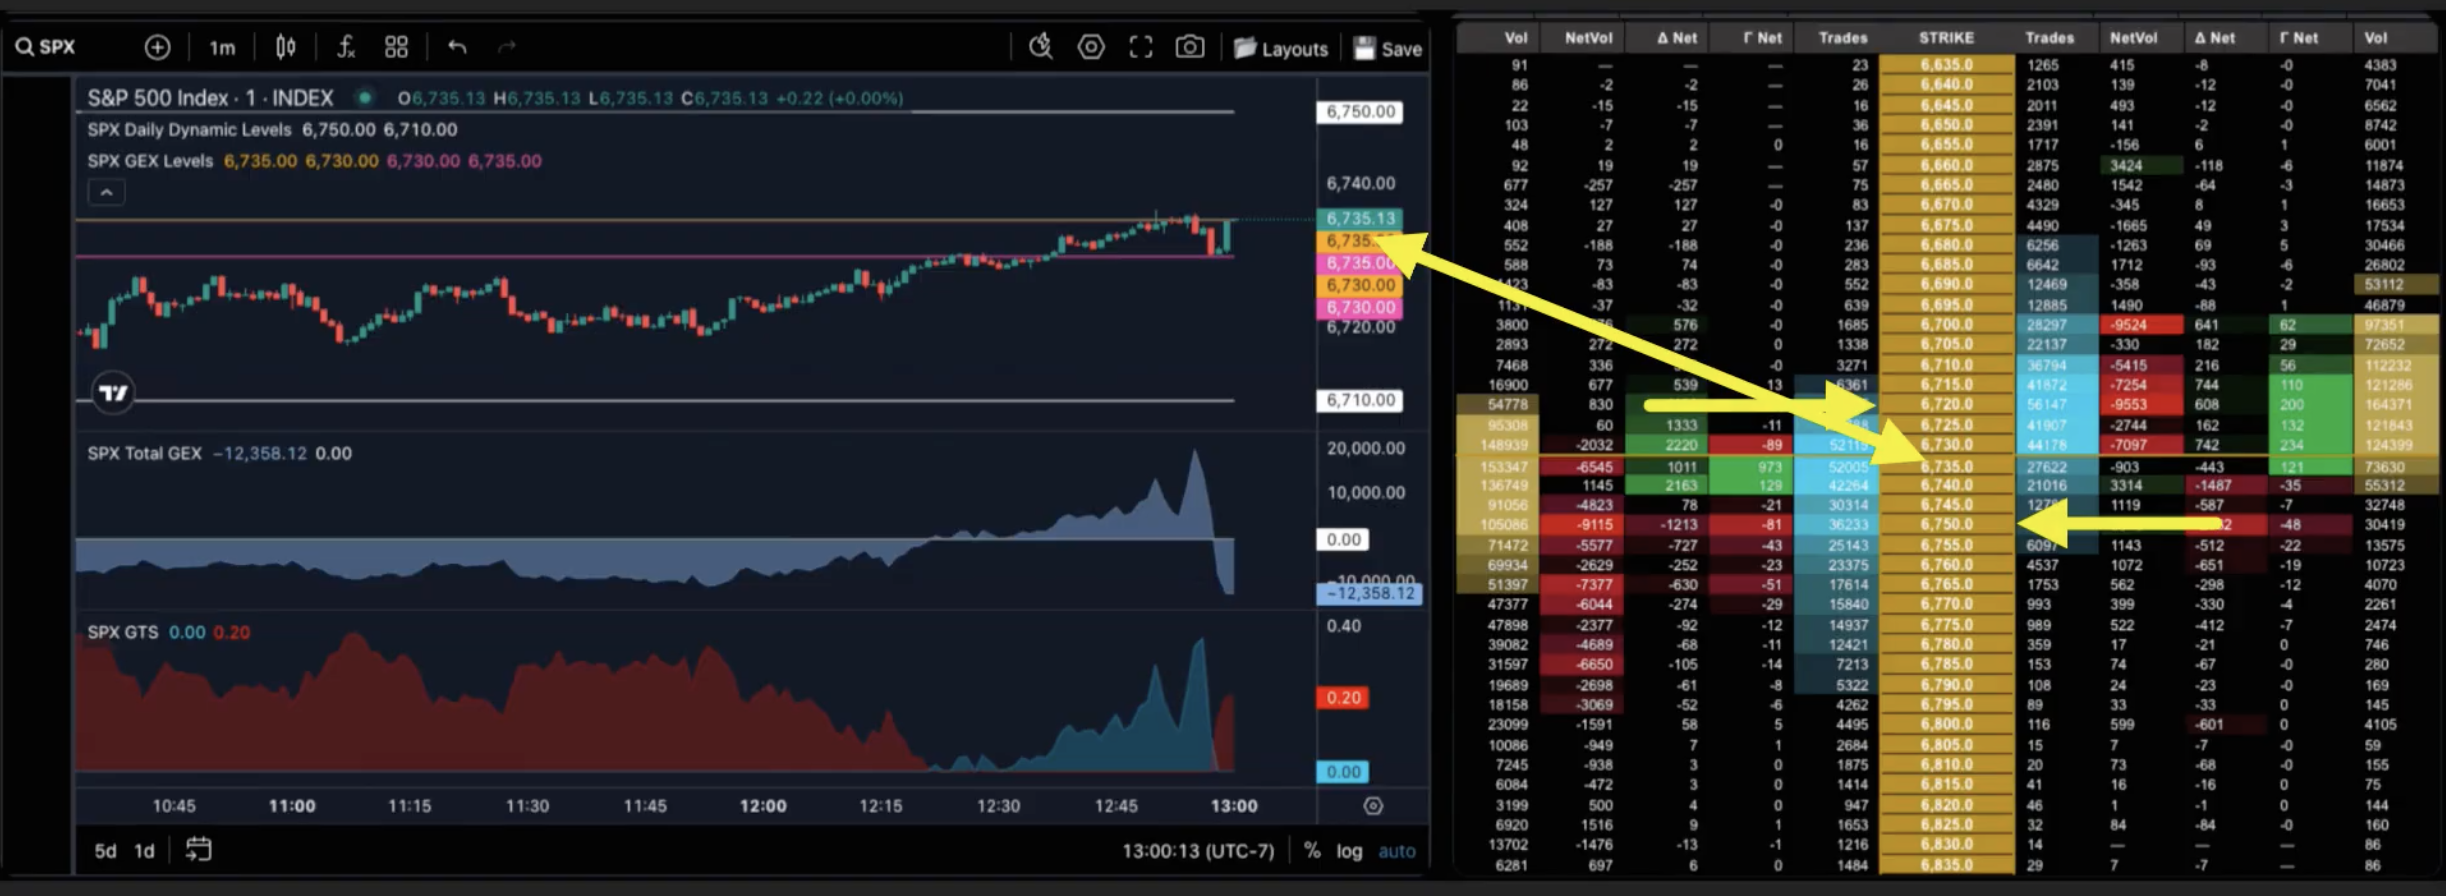
Task: Select the 6,835.0 strike cell
Action: pyautogui.click(x=1946, y=865)
